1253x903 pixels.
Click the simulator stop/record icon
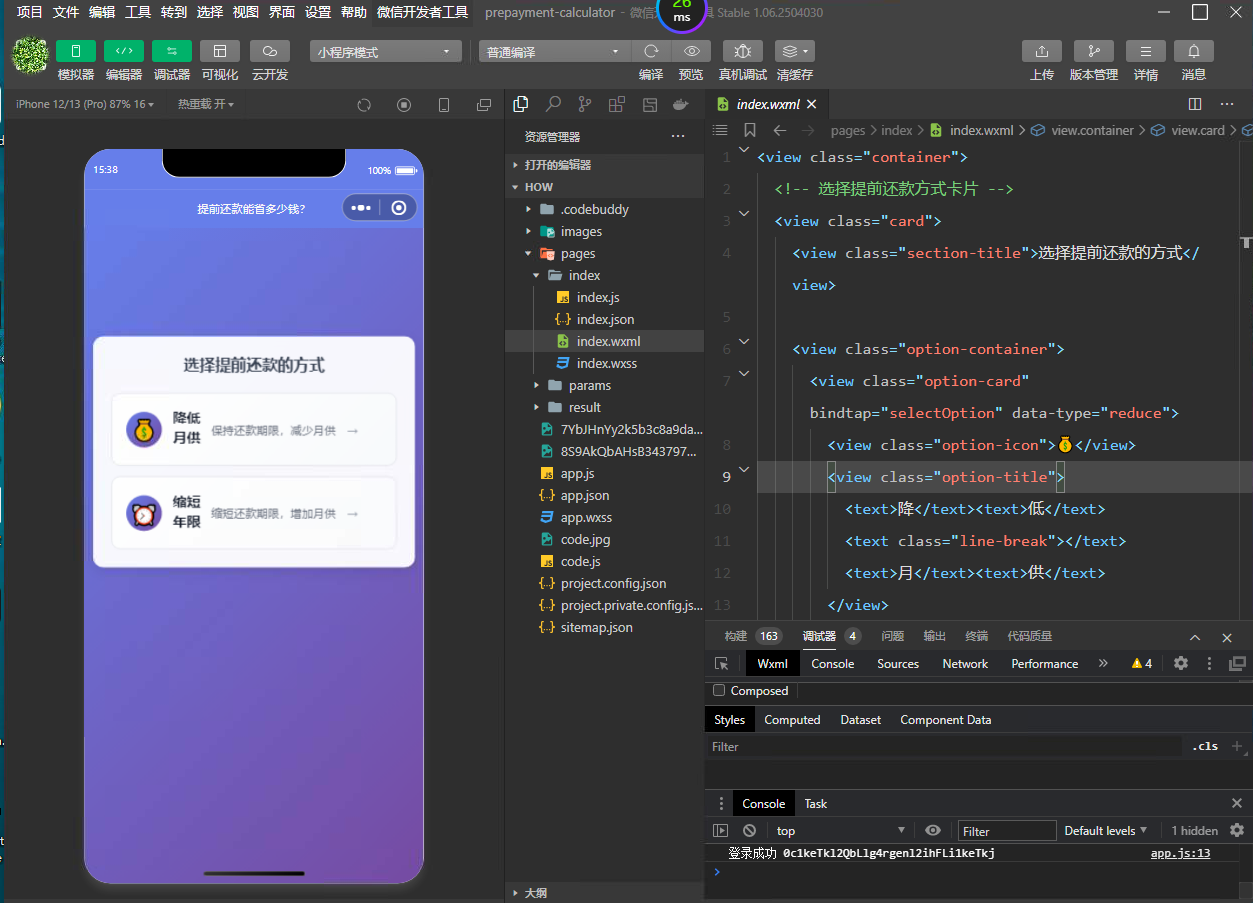tap(404, 105)
